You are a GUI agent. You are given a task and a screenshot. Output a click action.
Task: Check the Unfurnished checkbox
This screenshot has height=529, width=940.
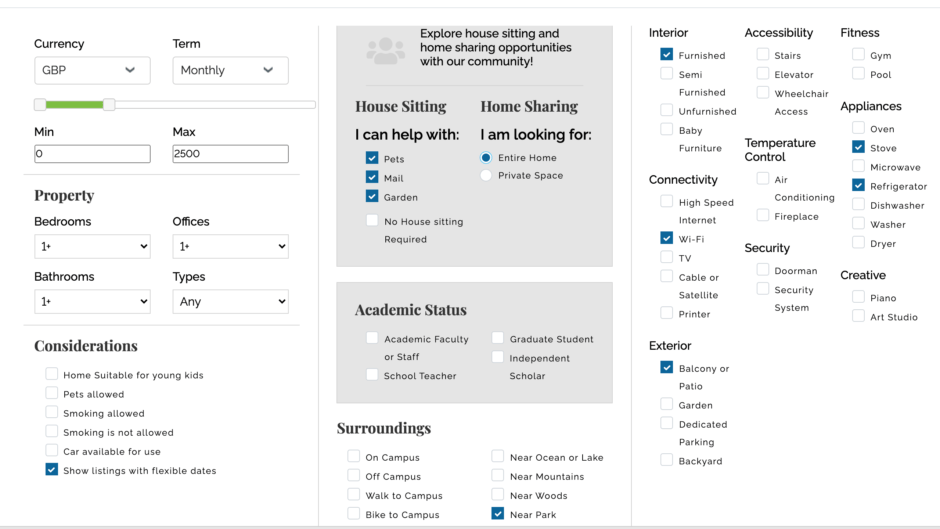click(x=666, y=110)
